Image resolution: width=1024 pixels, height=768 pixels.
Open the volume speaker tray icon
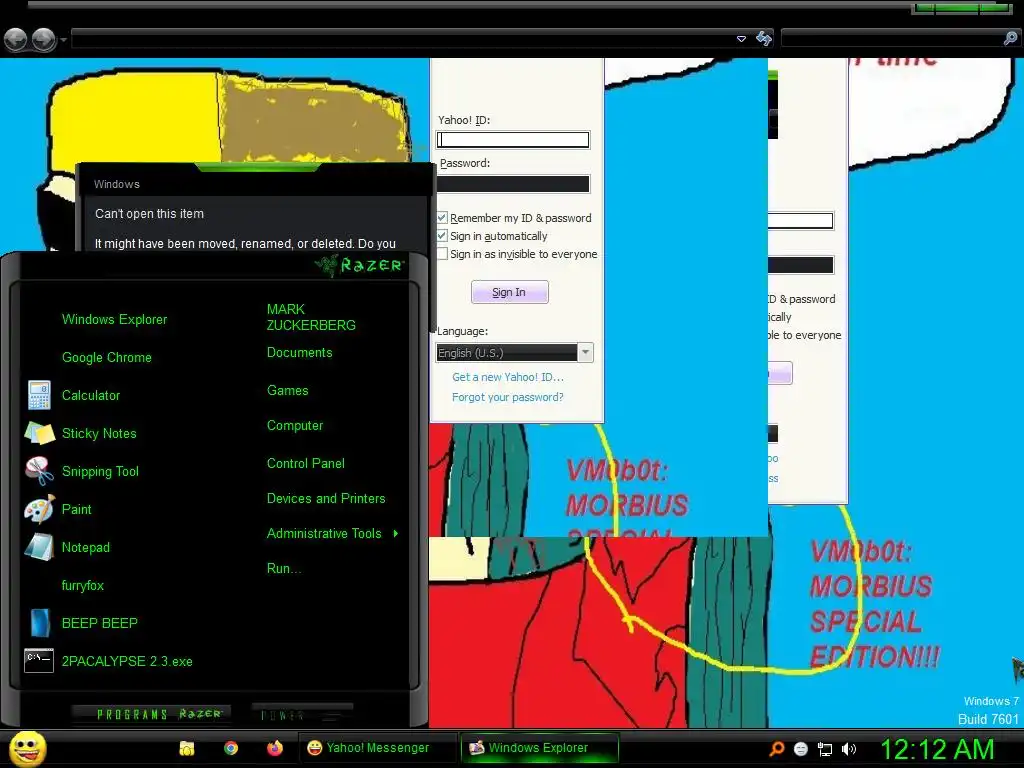(x=849, y=749)
